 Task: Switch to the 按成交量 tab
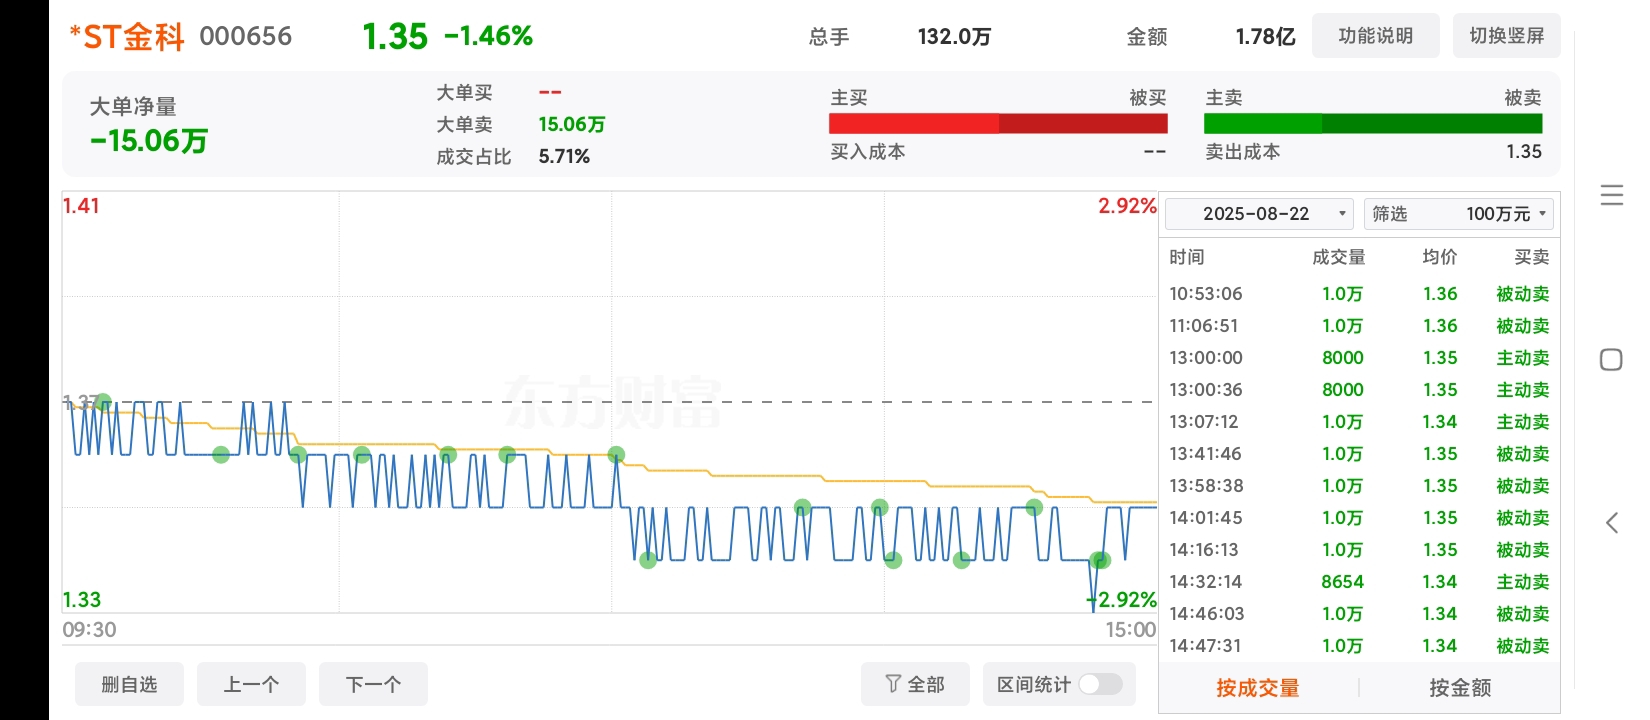(x=1258, y=688)
